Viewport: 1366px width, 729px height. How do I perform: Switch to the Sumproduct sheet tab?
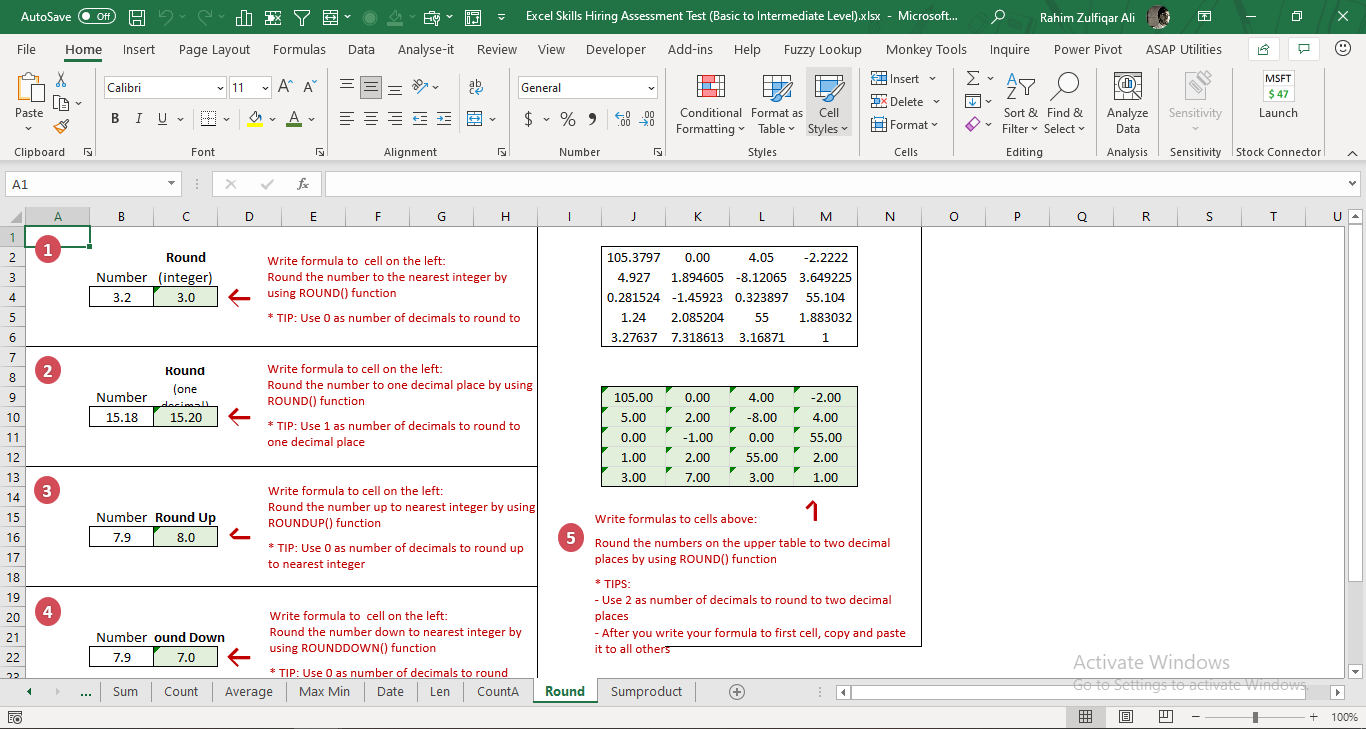click(646, 691)
